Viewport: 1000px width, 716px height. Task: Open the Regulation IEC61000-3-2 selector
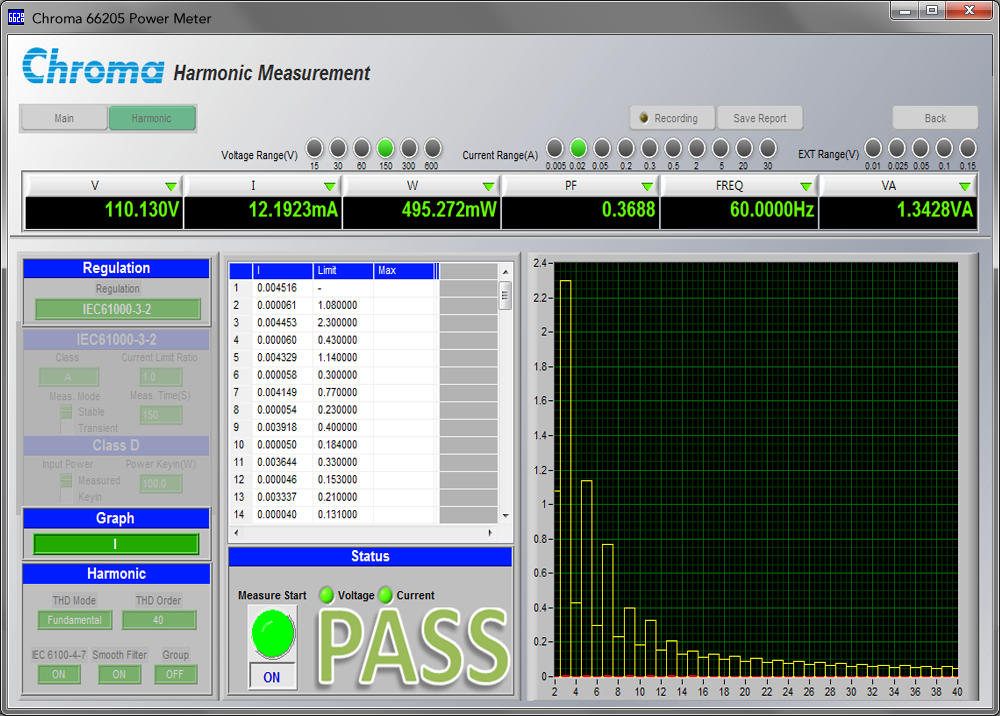(117, 309)
